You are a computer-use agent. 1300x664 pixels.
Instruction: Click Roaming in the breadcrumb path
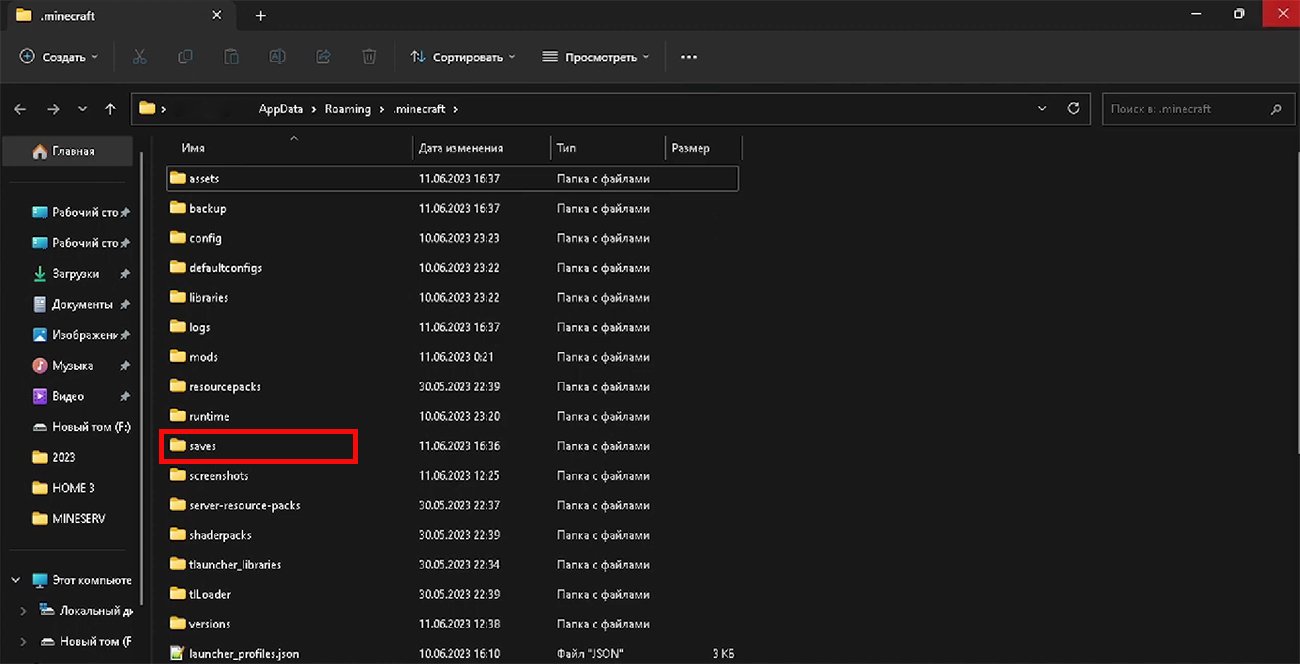[x=347, y=109]
